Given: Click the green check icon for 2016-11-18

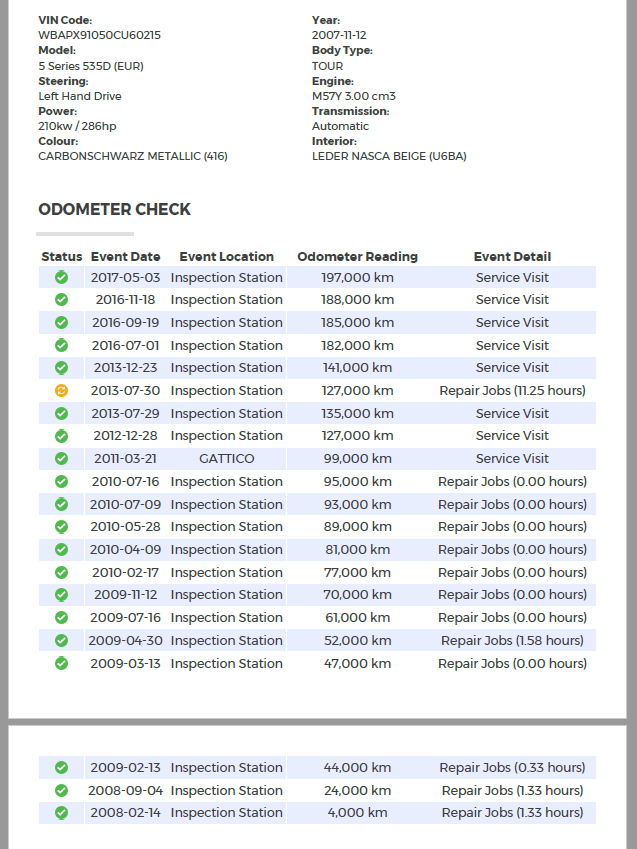Looking at the screenshot, I should pos(61,300).
